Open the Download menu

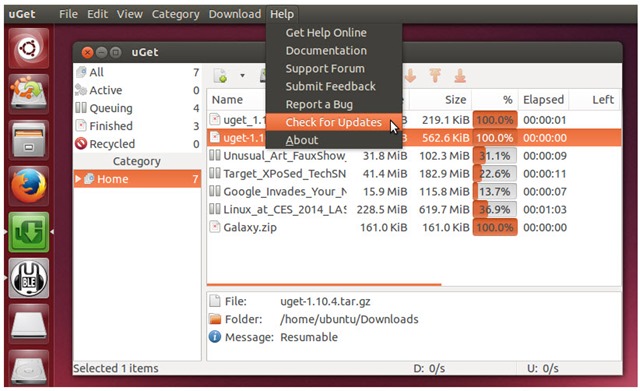235,14
